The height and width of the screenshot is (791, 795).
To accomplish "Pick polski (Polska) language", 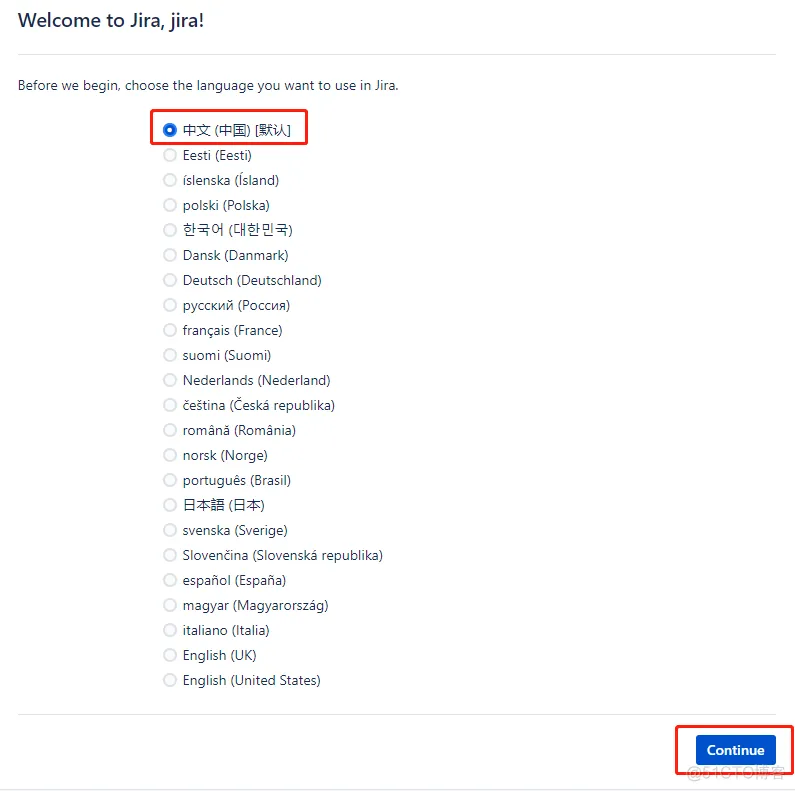I will coord(170,205).
